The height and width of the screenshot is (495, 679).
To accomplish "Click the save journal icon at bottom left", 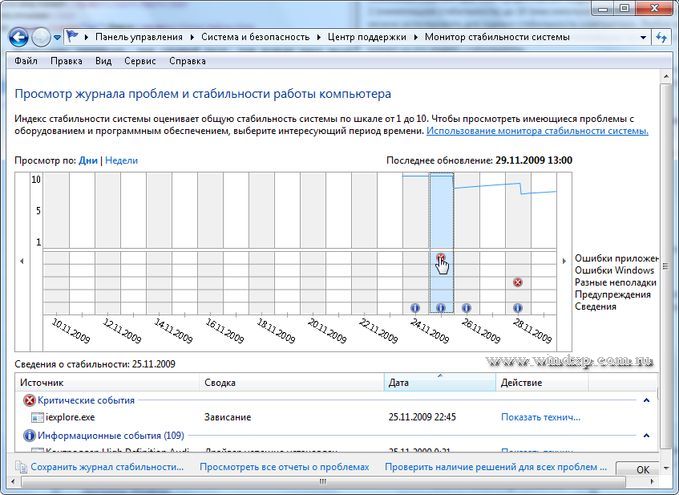I will point(21,467).
